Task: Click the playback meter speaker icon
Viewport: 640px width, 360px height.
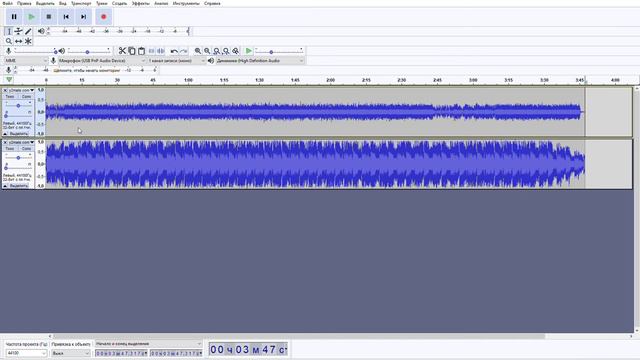Action: coord(41,31)
